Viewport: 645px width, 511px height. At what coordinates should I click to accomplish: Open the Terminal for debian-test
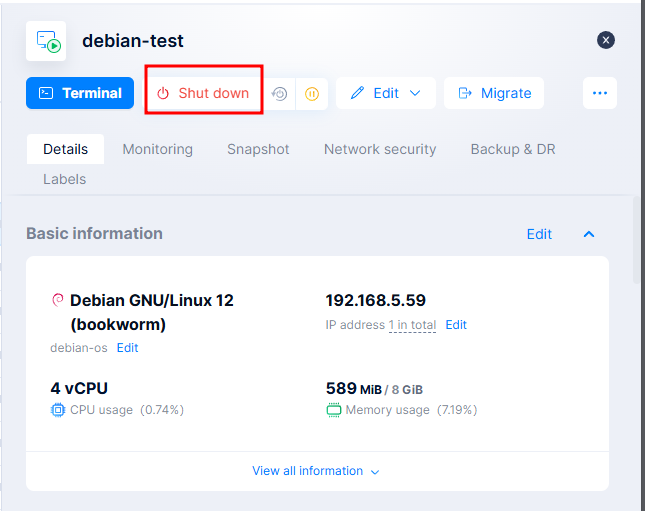pyautogui.click(x=80, y=93)
